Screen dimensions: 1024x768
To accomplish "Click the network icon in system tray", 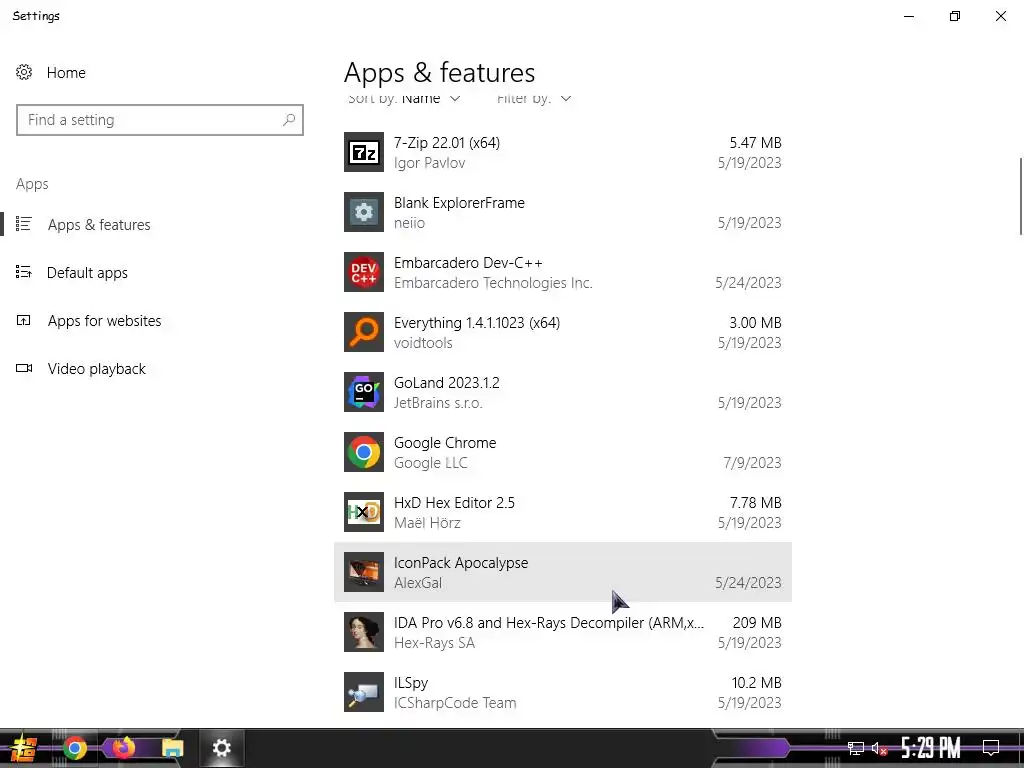I will 856,748.
